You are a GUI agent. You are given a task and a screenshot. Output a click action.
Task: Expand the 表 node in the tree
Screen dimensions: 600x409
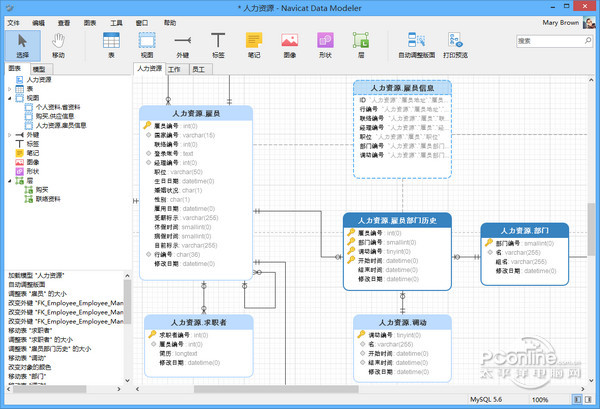coord(10,89)
